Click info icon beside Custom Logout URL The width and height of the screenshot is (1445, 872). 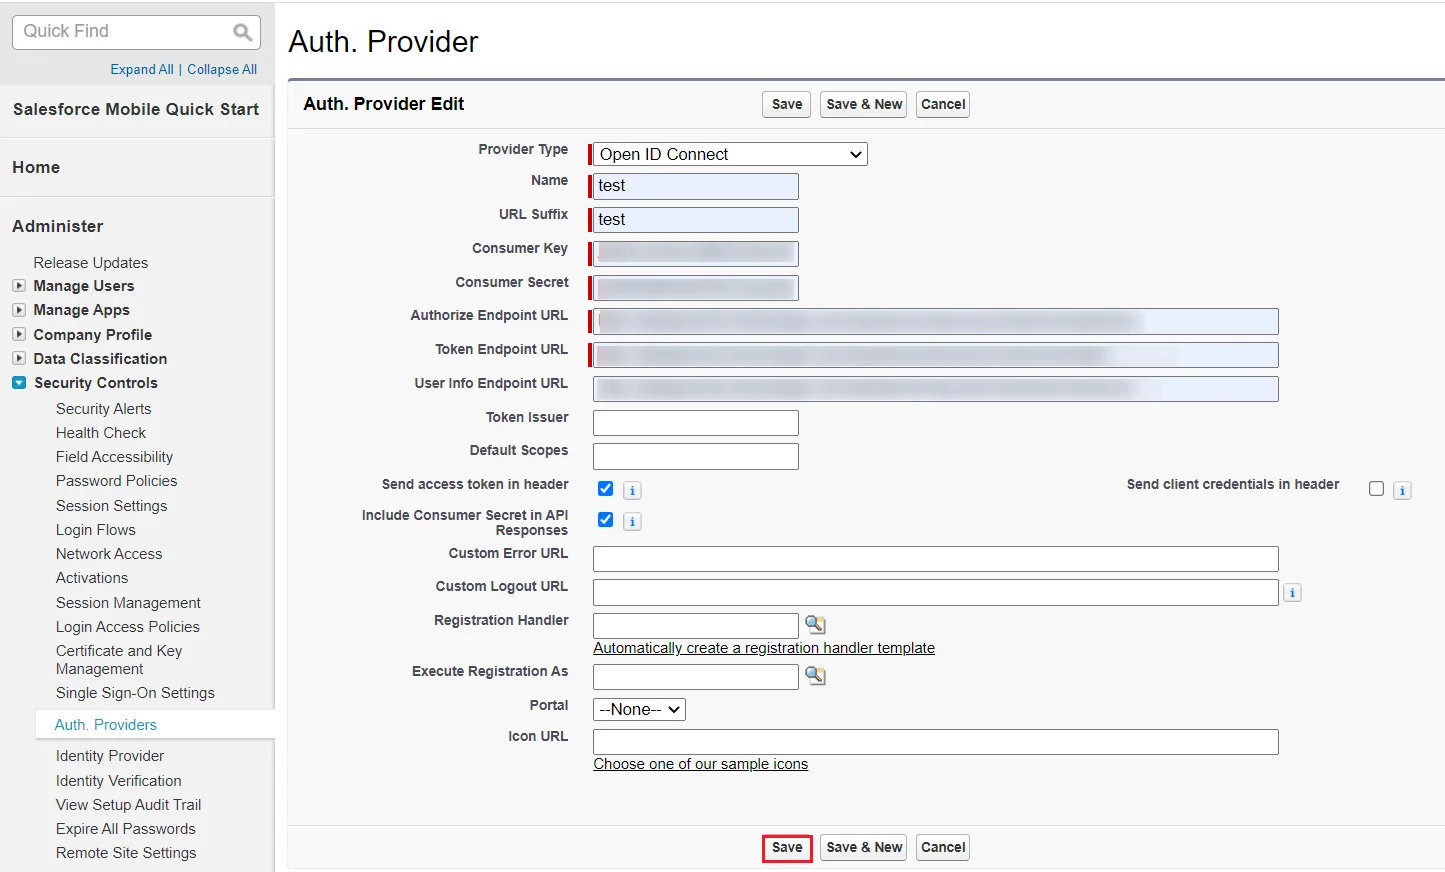tap(1292, 593)
